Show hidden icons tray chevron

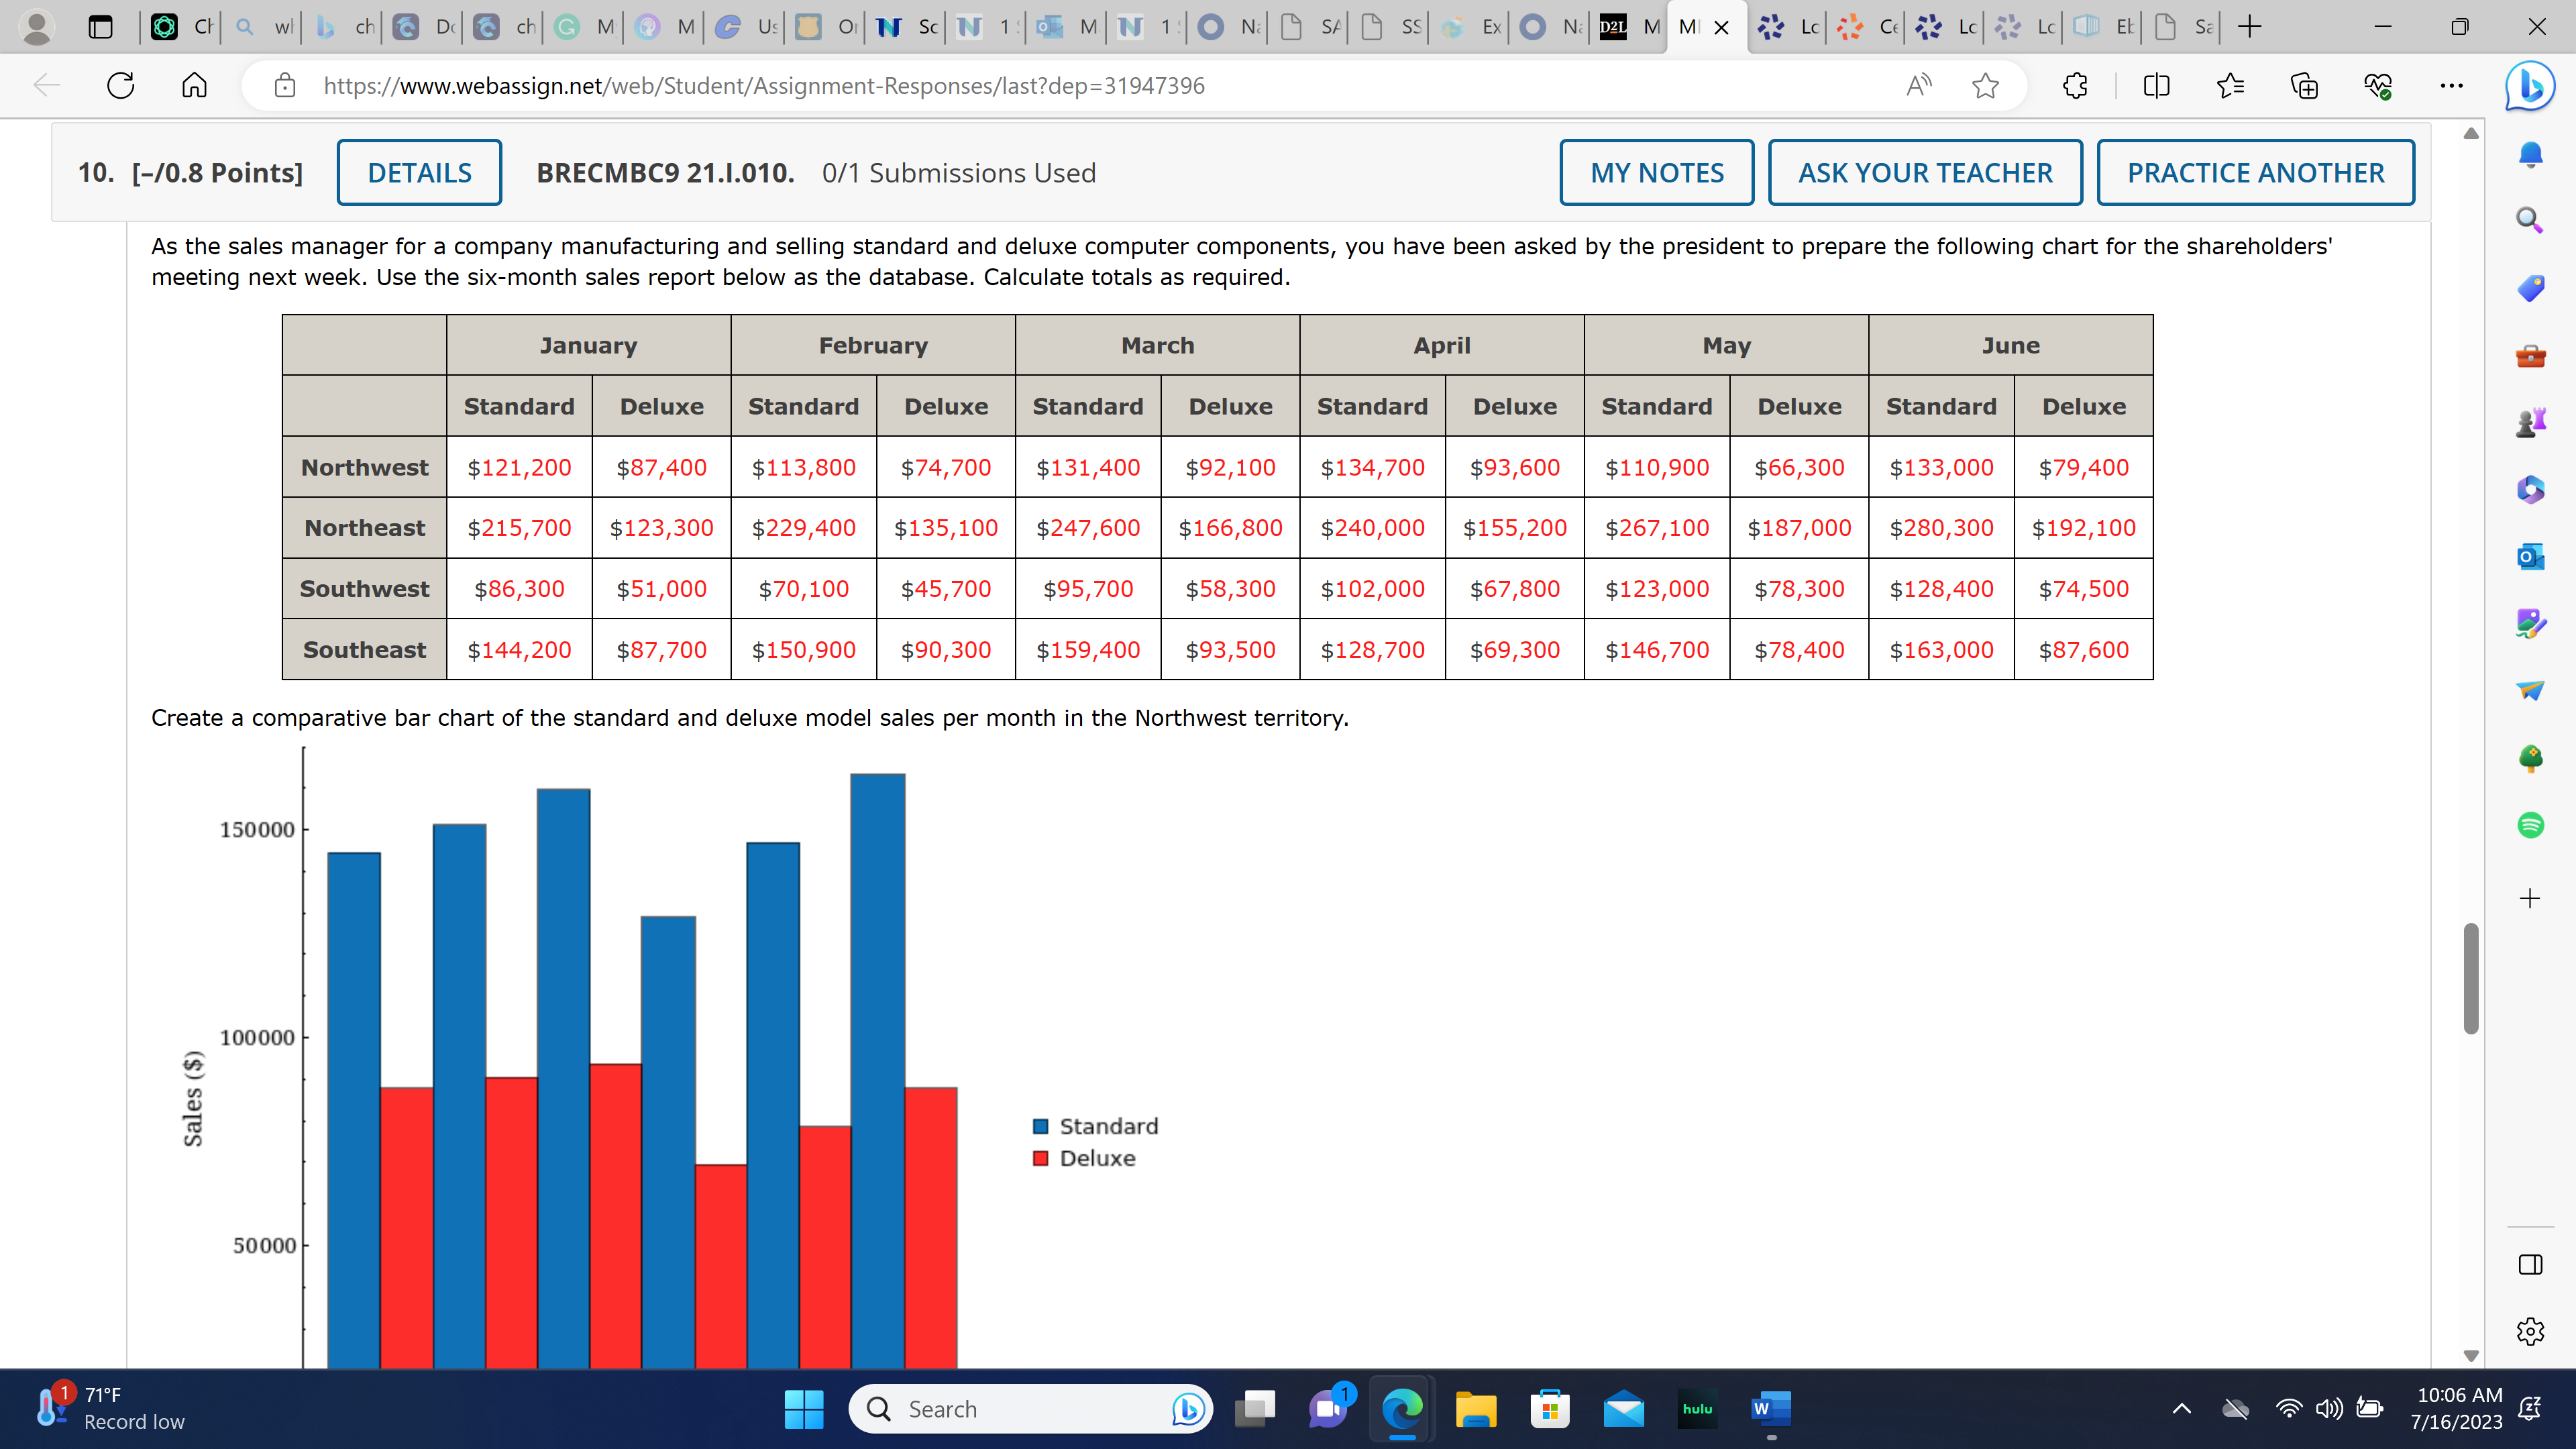click(2181, 1409)
